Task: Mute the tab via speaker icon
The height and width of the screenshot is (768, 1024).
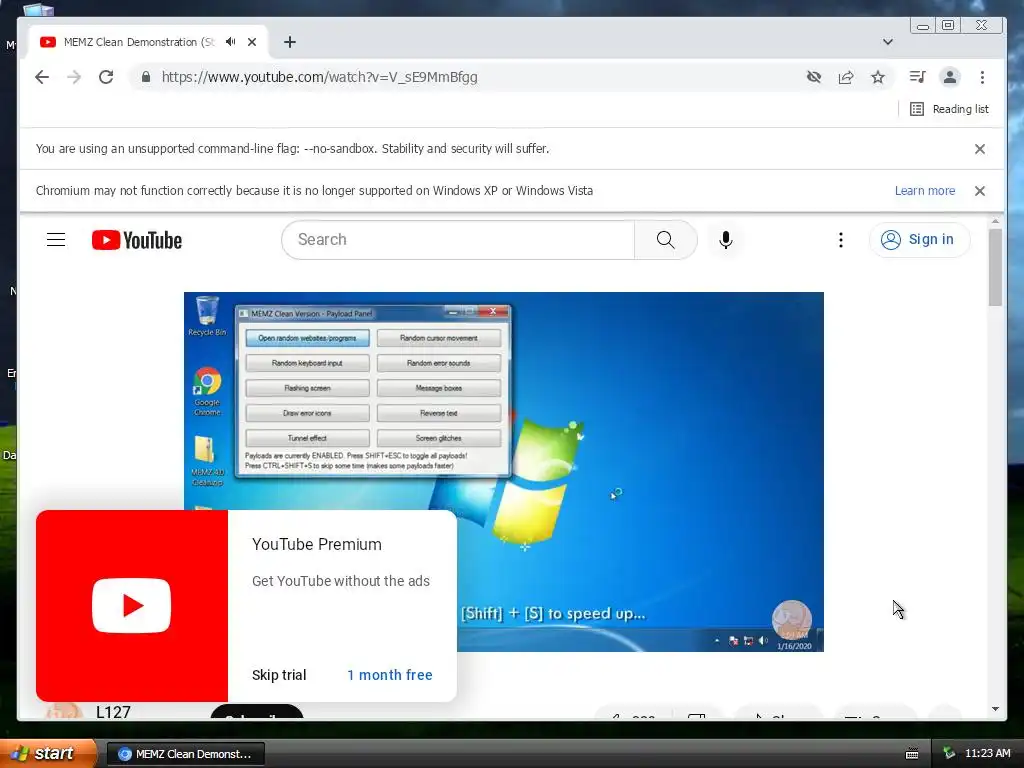Action: tap(231, 42)
